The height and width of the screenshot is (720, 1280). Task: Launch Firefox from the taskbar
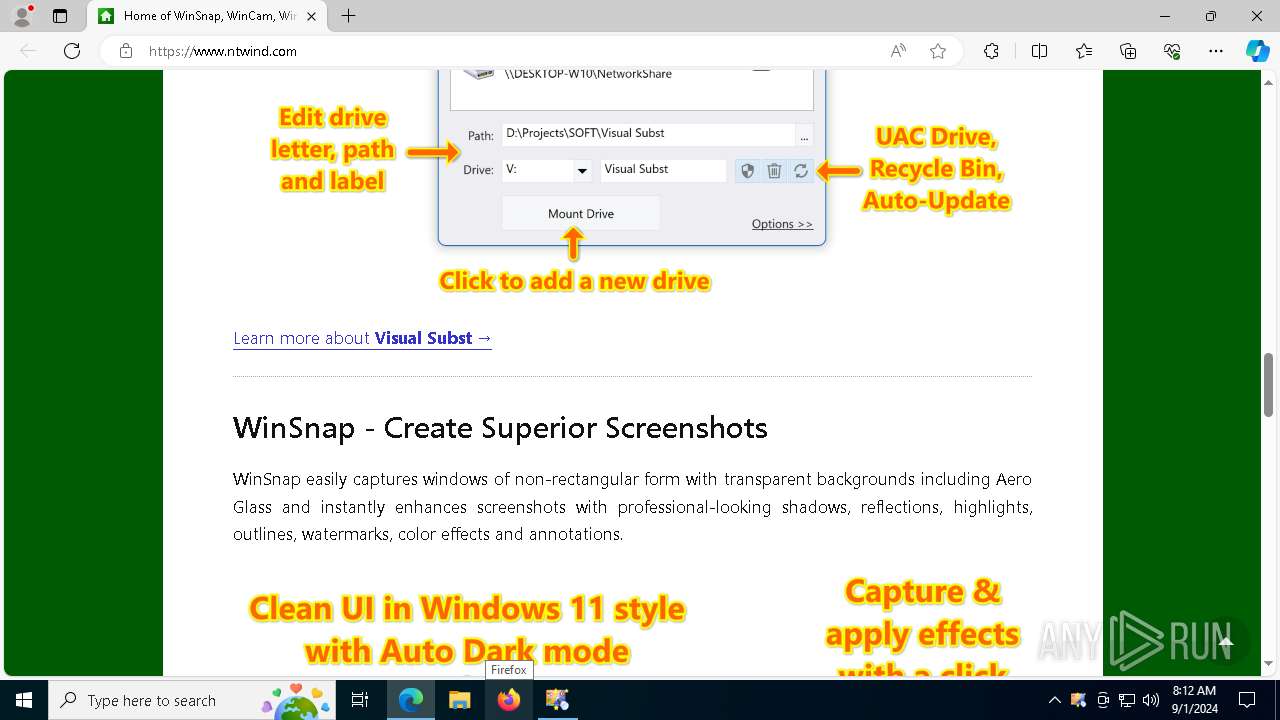(509, 700)
